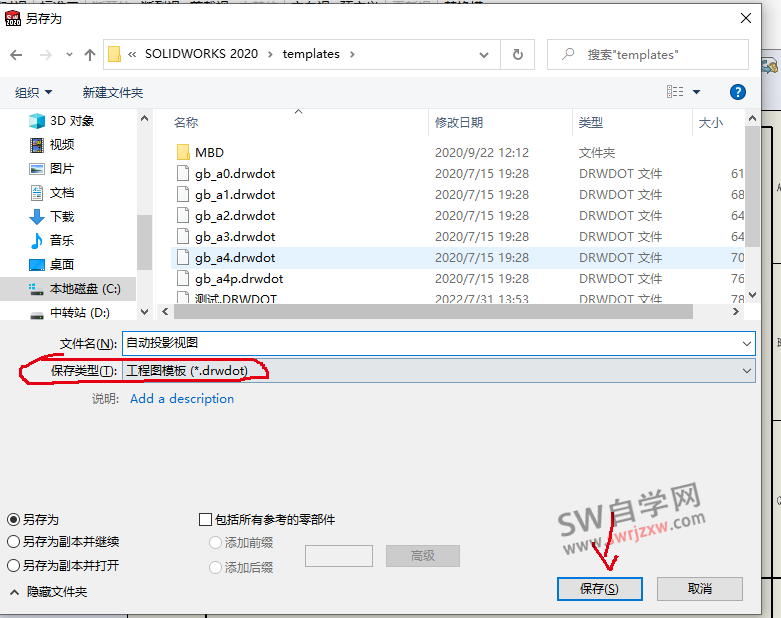The image size is (781, 618).
Task: Close the 另存为 dialog
Action: 746,18
